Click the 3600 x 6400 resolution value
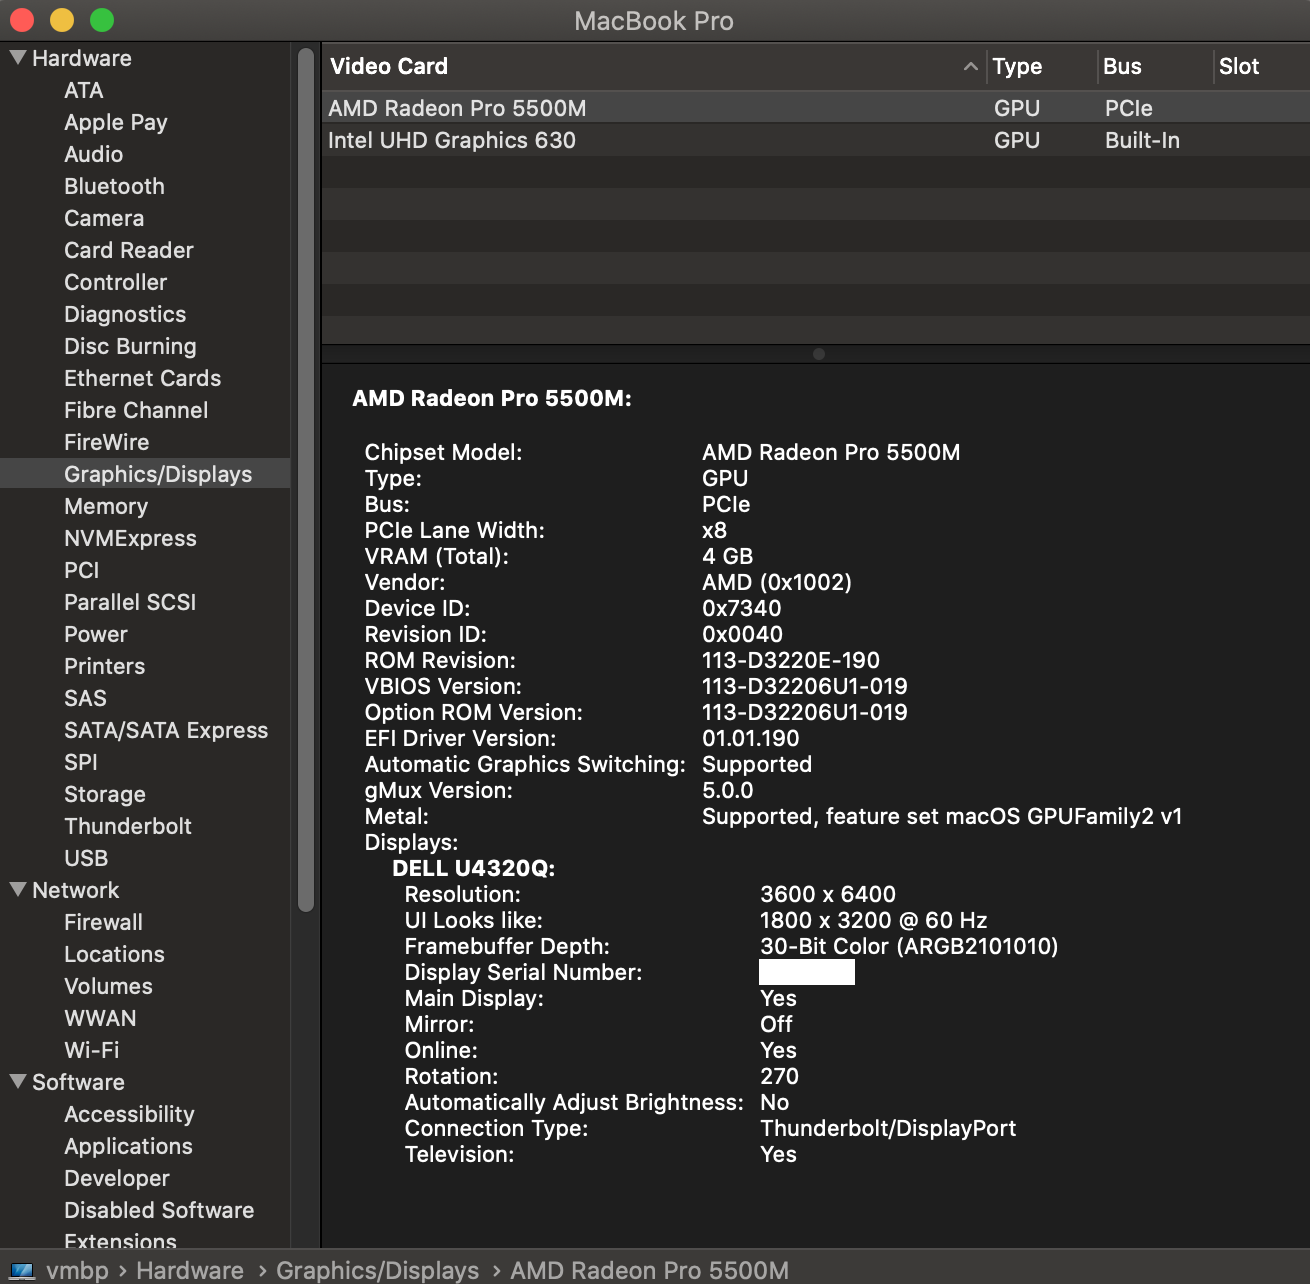Screen dimensions: 1310x1284 click(828, 894)
